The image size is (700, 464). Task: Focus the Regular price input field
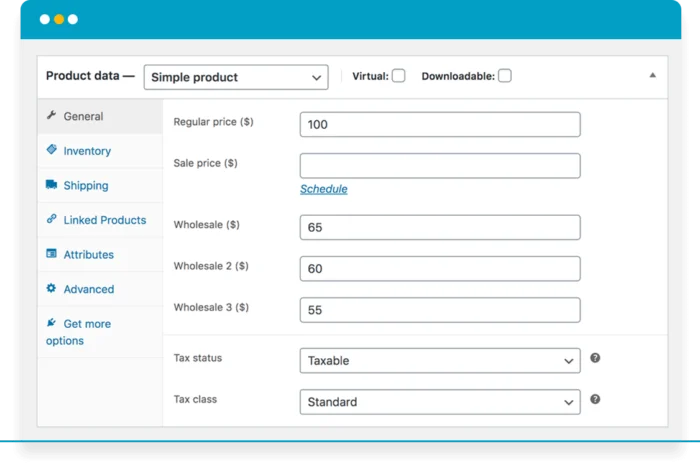[439, 125]
